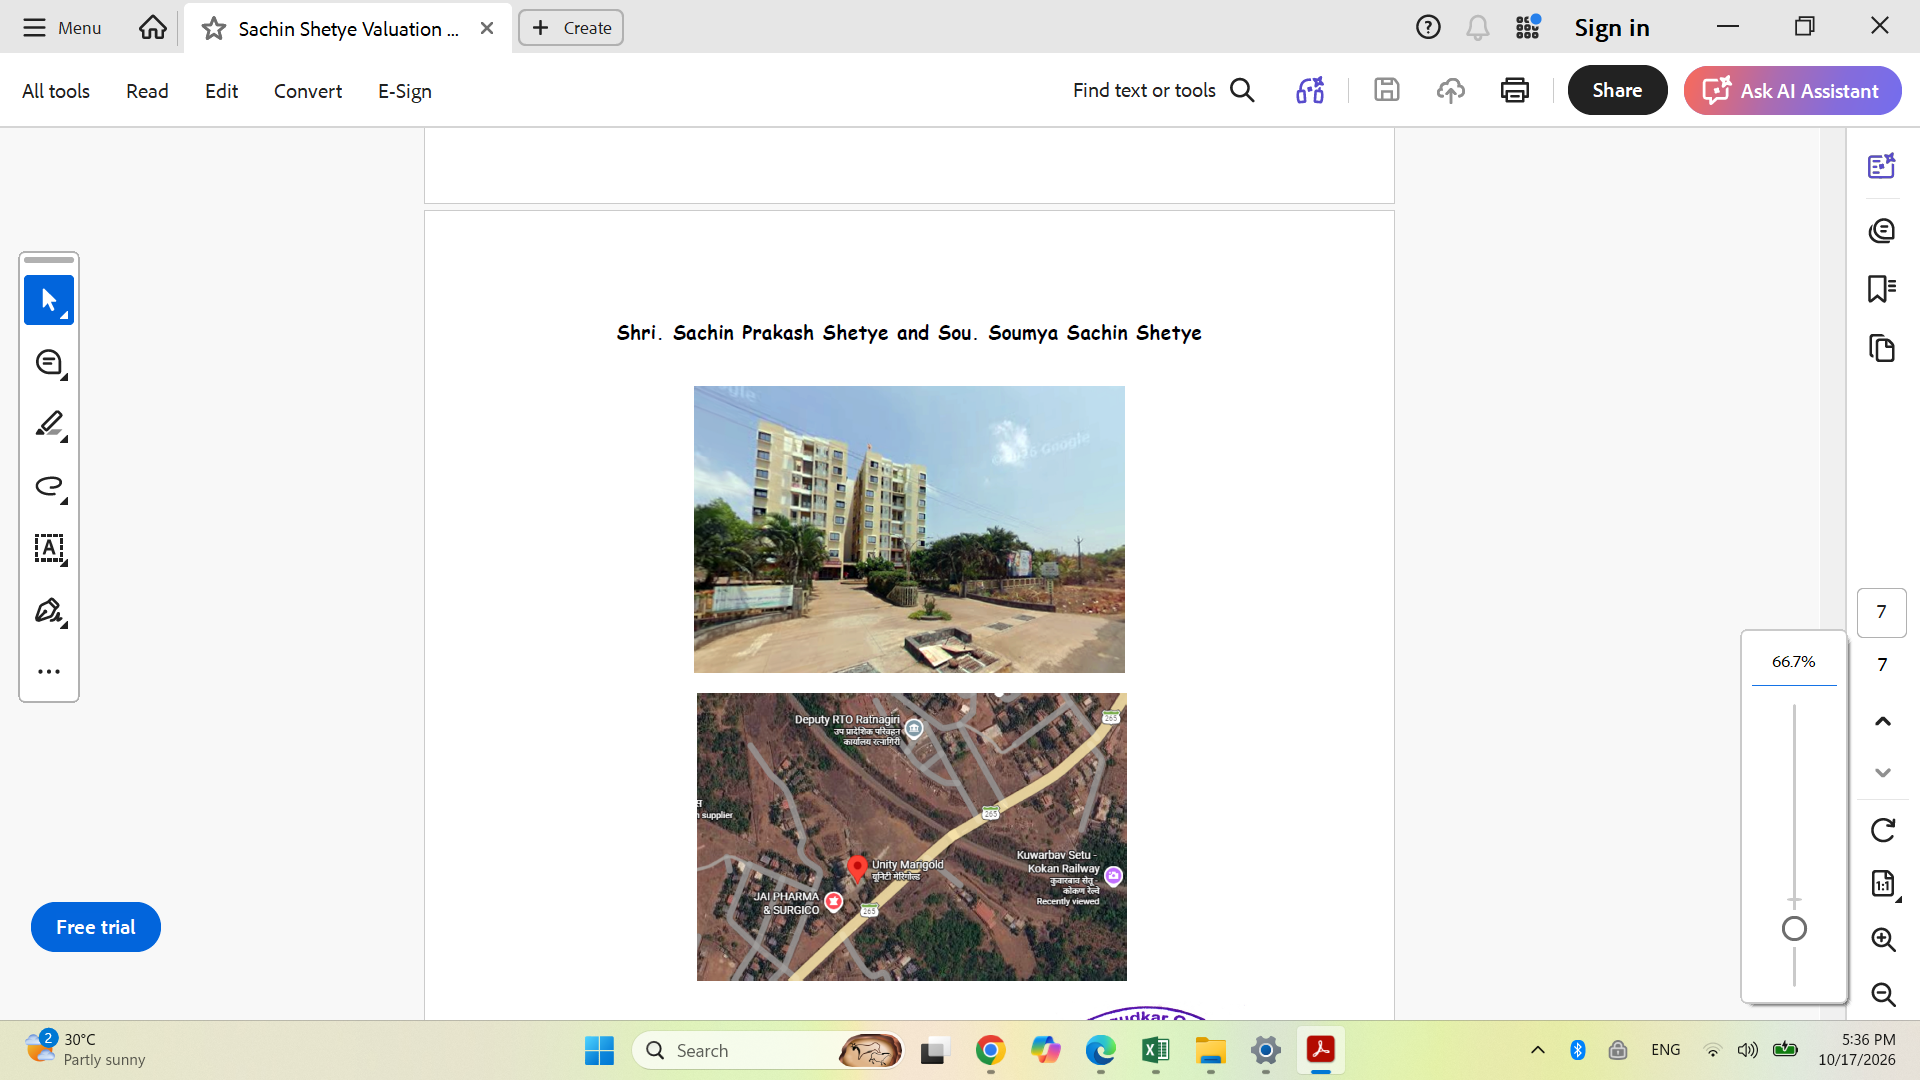Viewport: 1920px width, 1080px height.
Task: Open the All tools menu
Action: coord(56,91)
